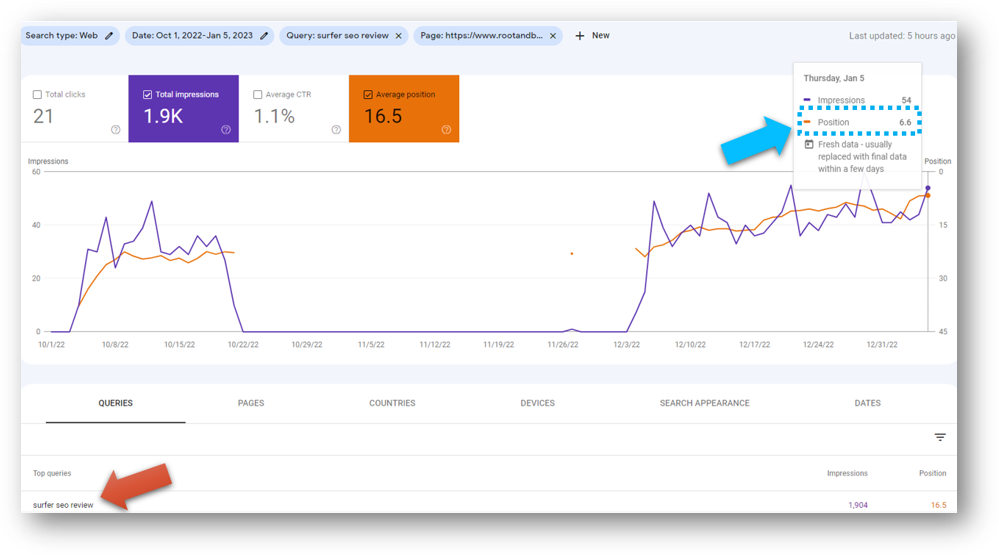
Task: Click the 12/31/22 date label on chart axis
Action: 882,345
